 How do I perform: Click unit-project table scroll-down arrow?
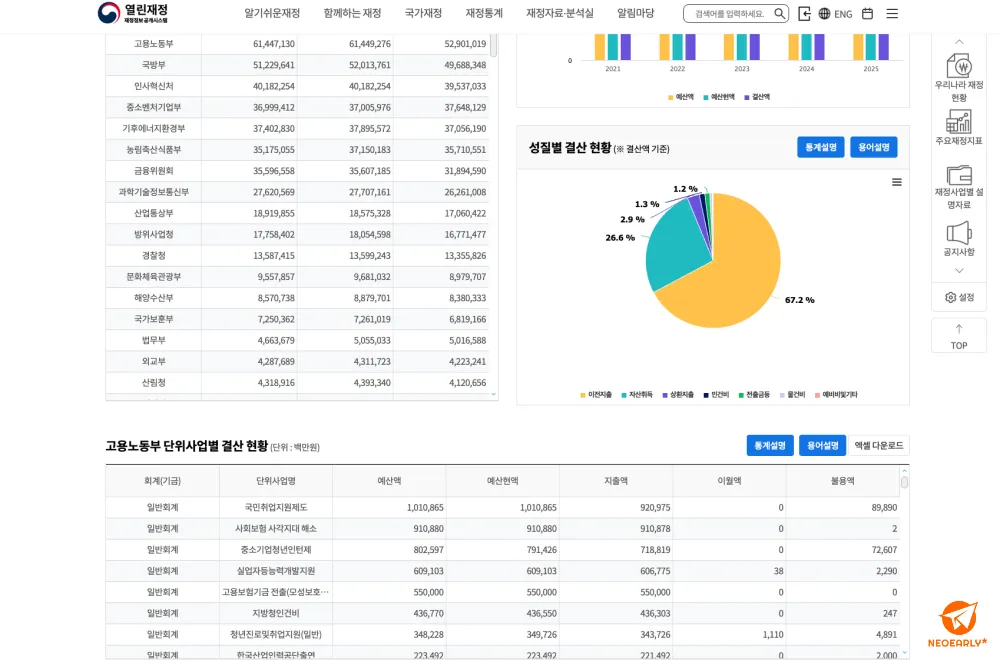(x=904, y=653)
